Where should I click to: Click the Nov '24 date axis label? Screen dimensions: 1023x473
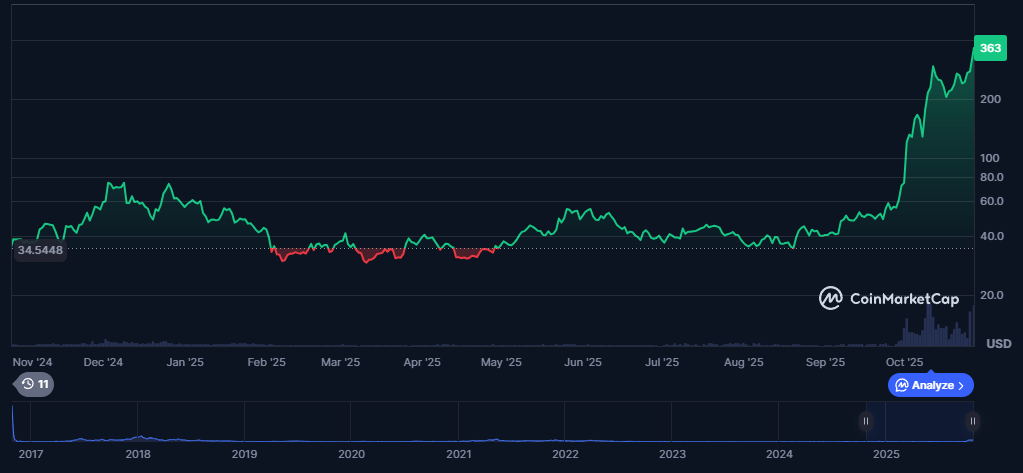pyautogui.click(x=31, y=362)
